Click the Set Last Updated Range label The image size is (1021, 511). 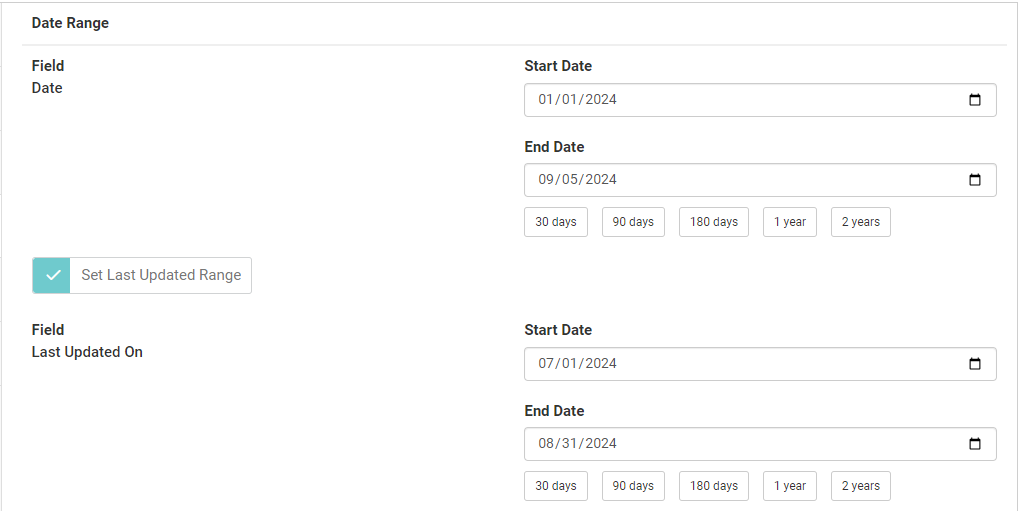161,275
